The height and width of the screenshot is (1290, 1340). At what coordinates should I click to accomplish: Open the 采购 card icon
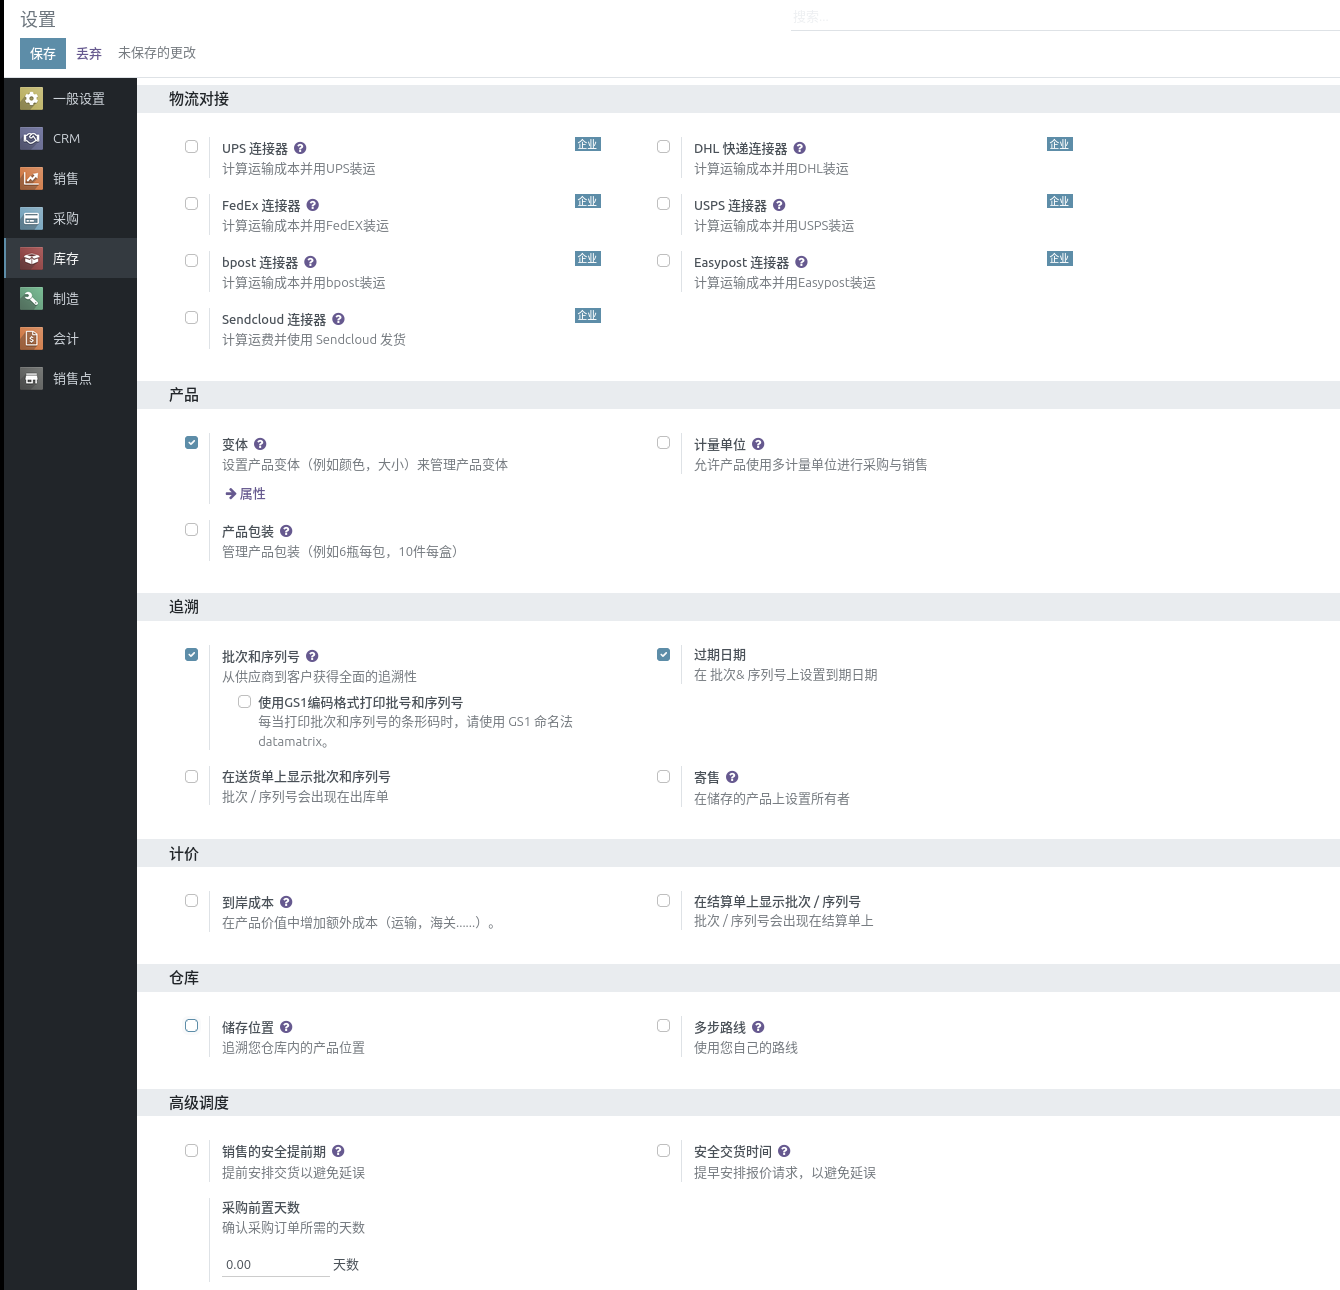click(x=32, y=218)
